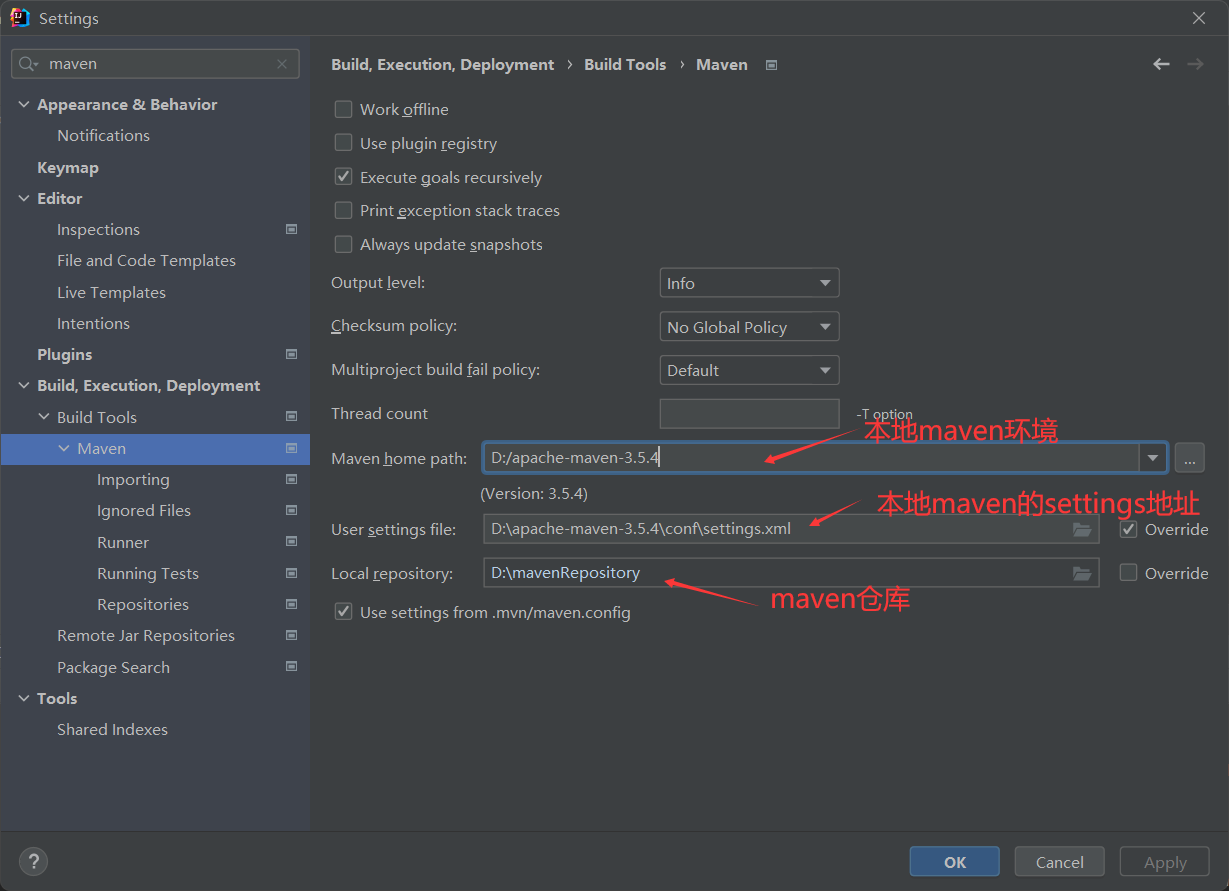Click the Cancel button
Image resolution: width=1229 pixels, height=891 pixels.
point(1060,862)
